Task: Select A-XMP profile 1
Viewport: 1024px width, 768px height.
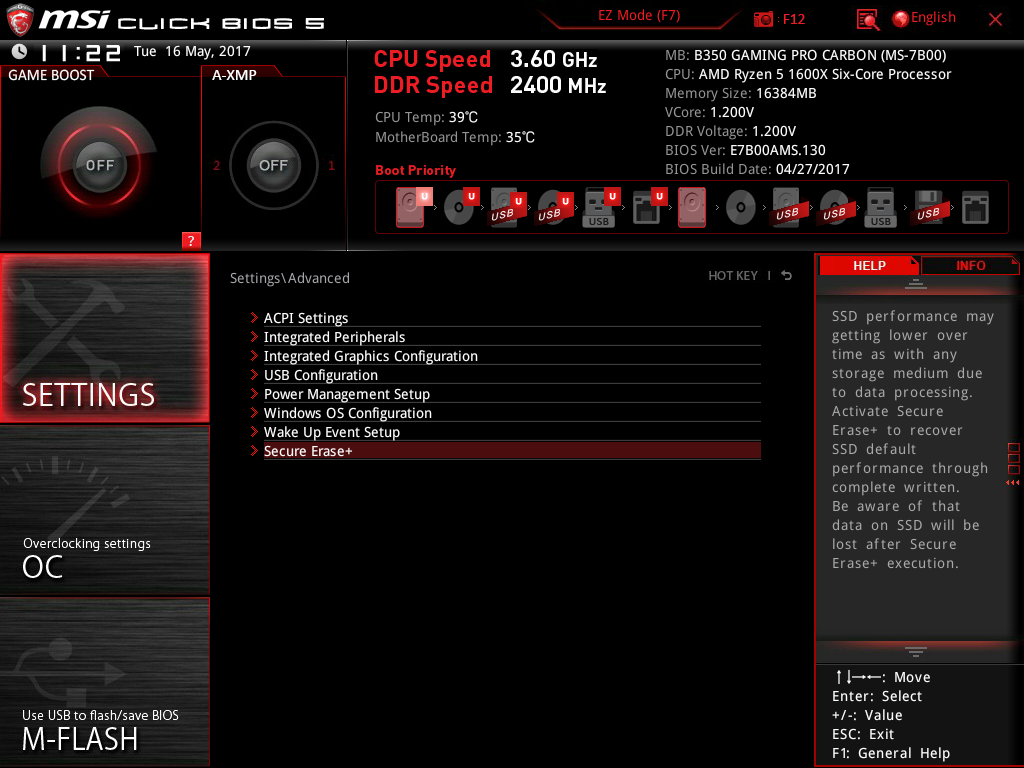Action: pyautogui.click(x=331, y=165)
